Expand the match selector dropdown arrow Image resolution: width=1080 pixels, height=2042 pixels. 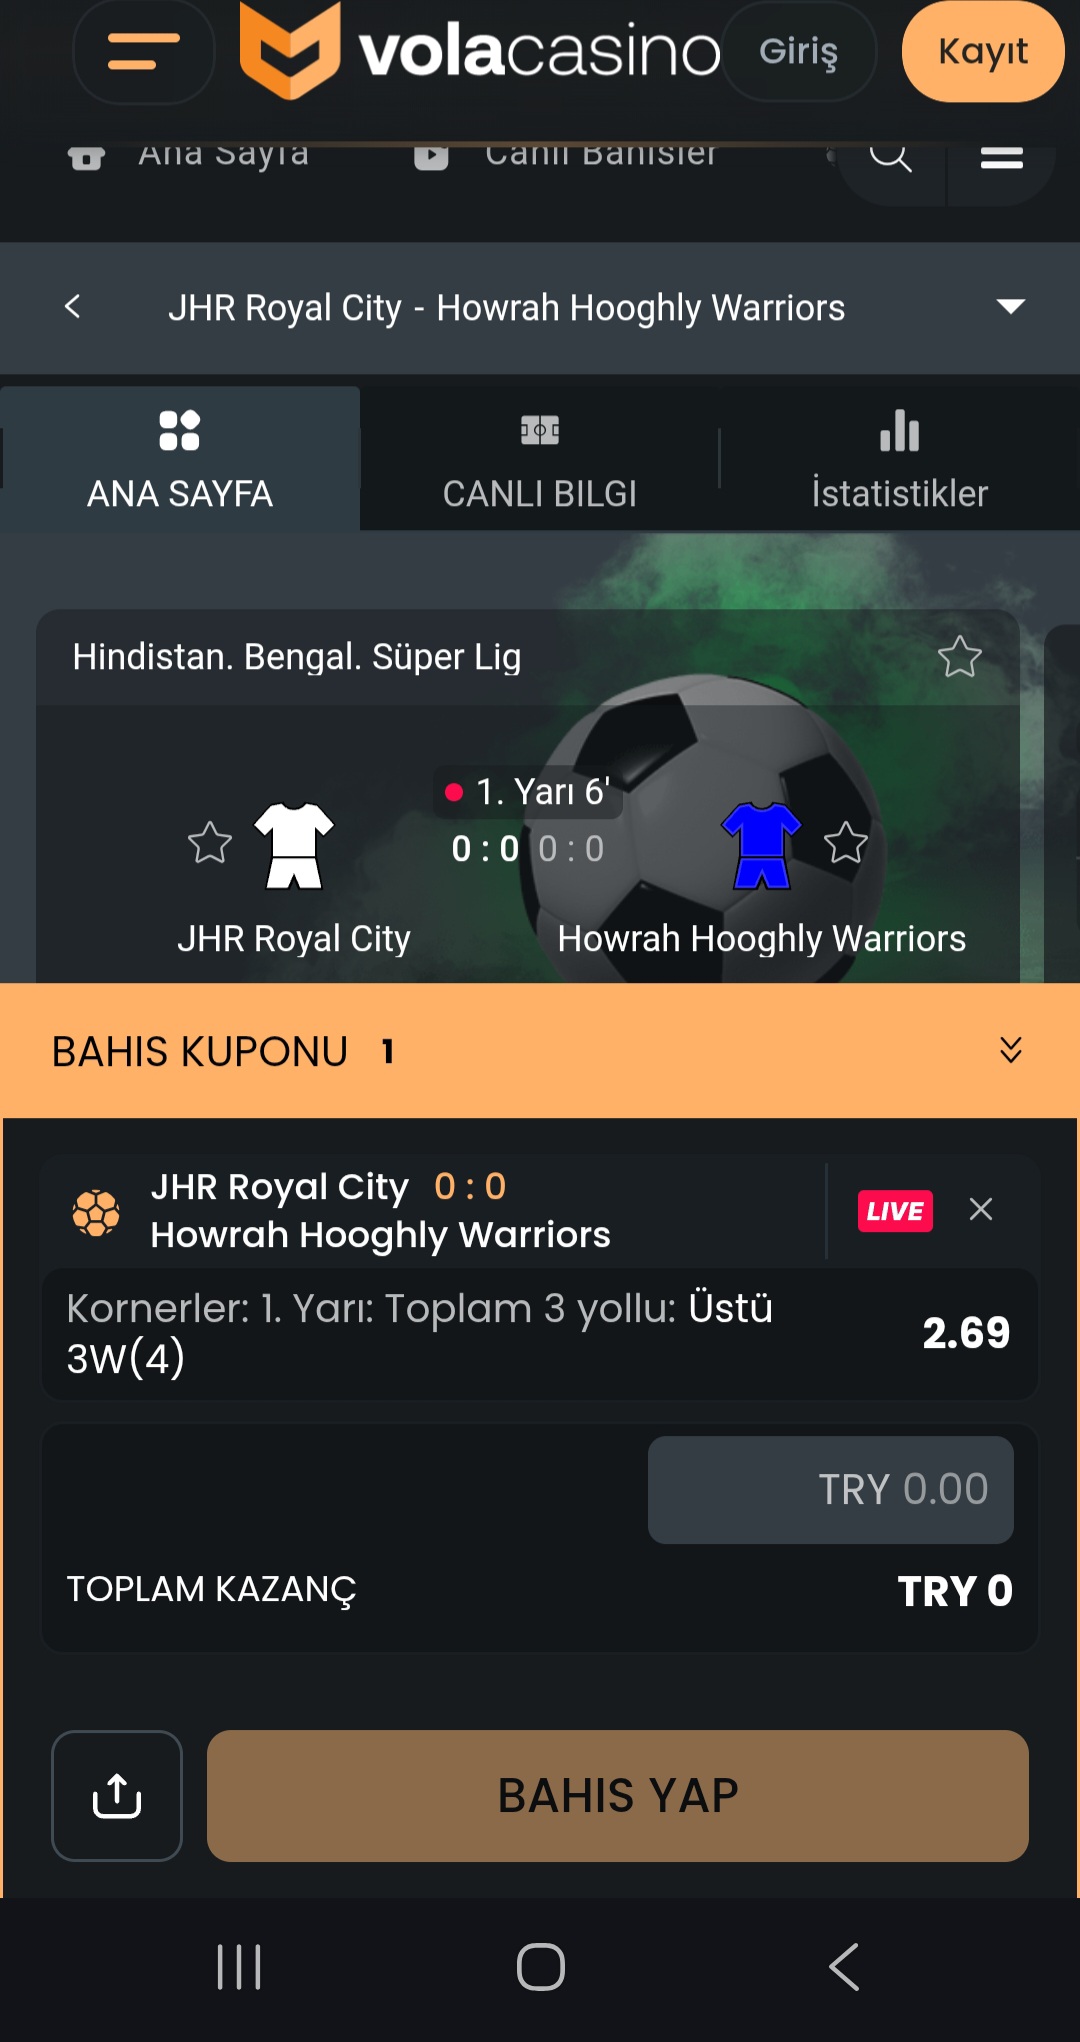pos(1011,306)
